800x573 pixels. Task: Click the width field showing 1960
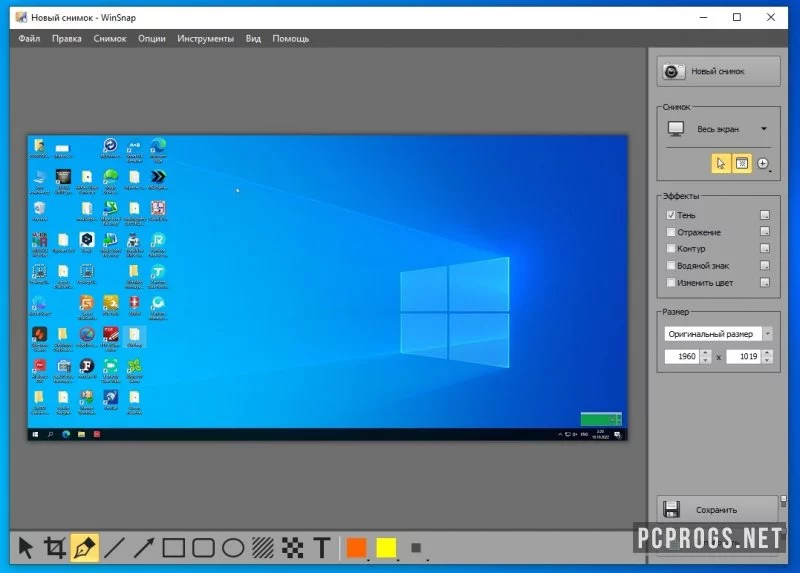(683, 356)
